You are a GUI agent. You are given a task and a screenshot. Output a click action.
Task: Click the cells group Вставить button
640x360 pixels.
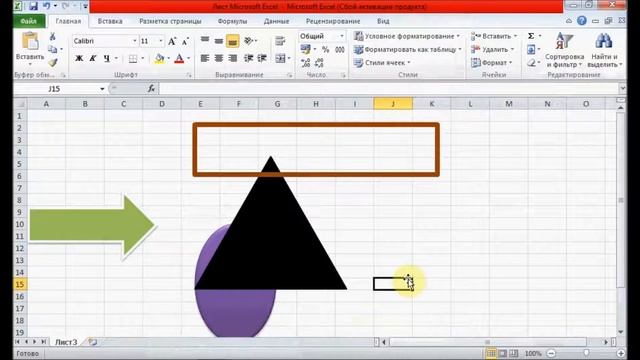[494, 36]
